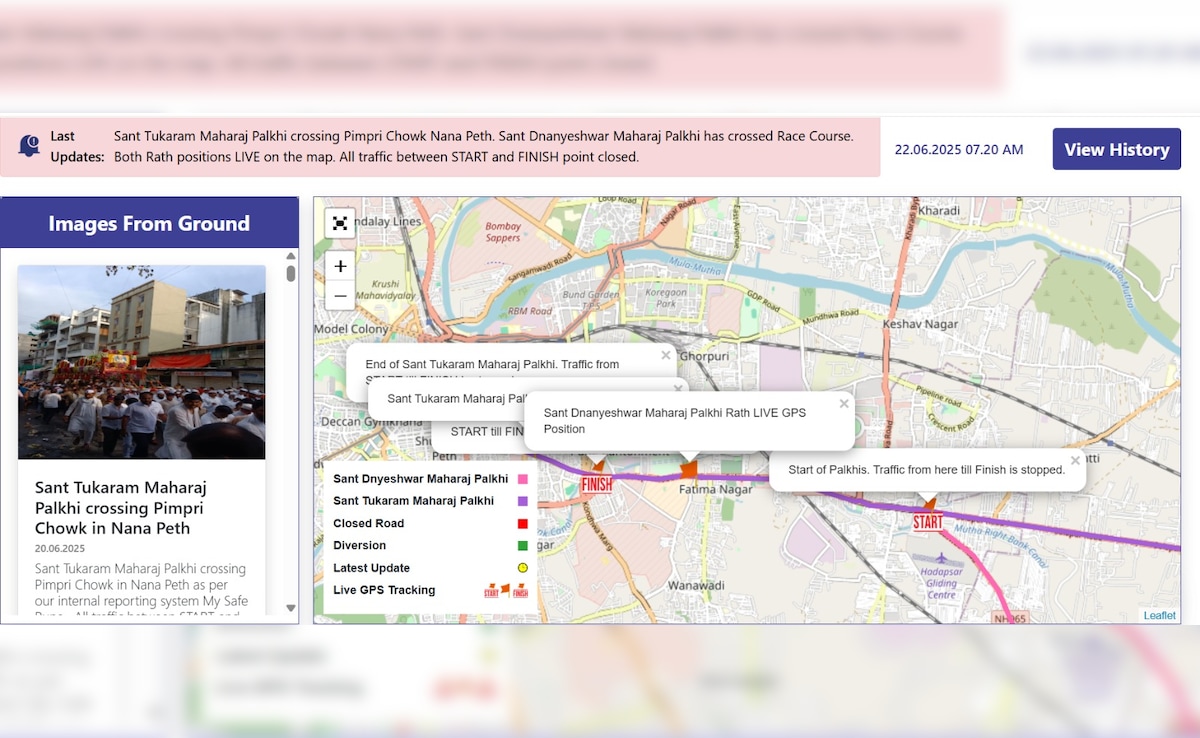Select the orange live GPS Rath marker
The width and height of the screenshot is (1200, 738).
coord(688,469)
